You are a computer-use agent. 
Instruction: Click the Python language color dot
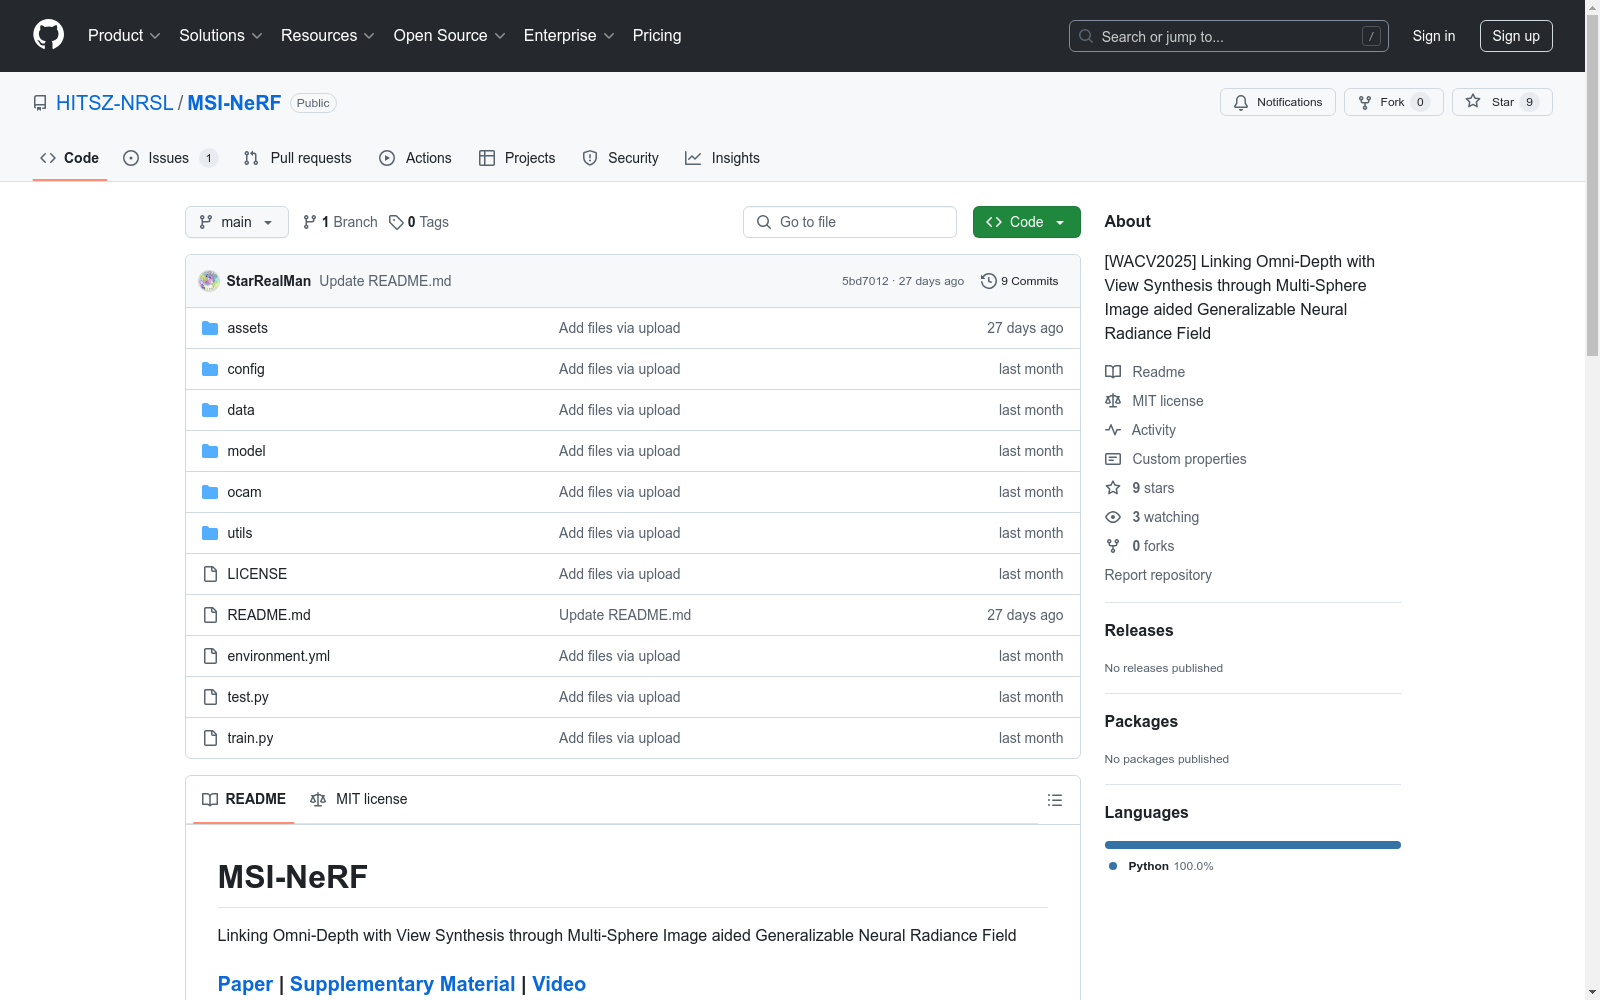coord(1113,866)
